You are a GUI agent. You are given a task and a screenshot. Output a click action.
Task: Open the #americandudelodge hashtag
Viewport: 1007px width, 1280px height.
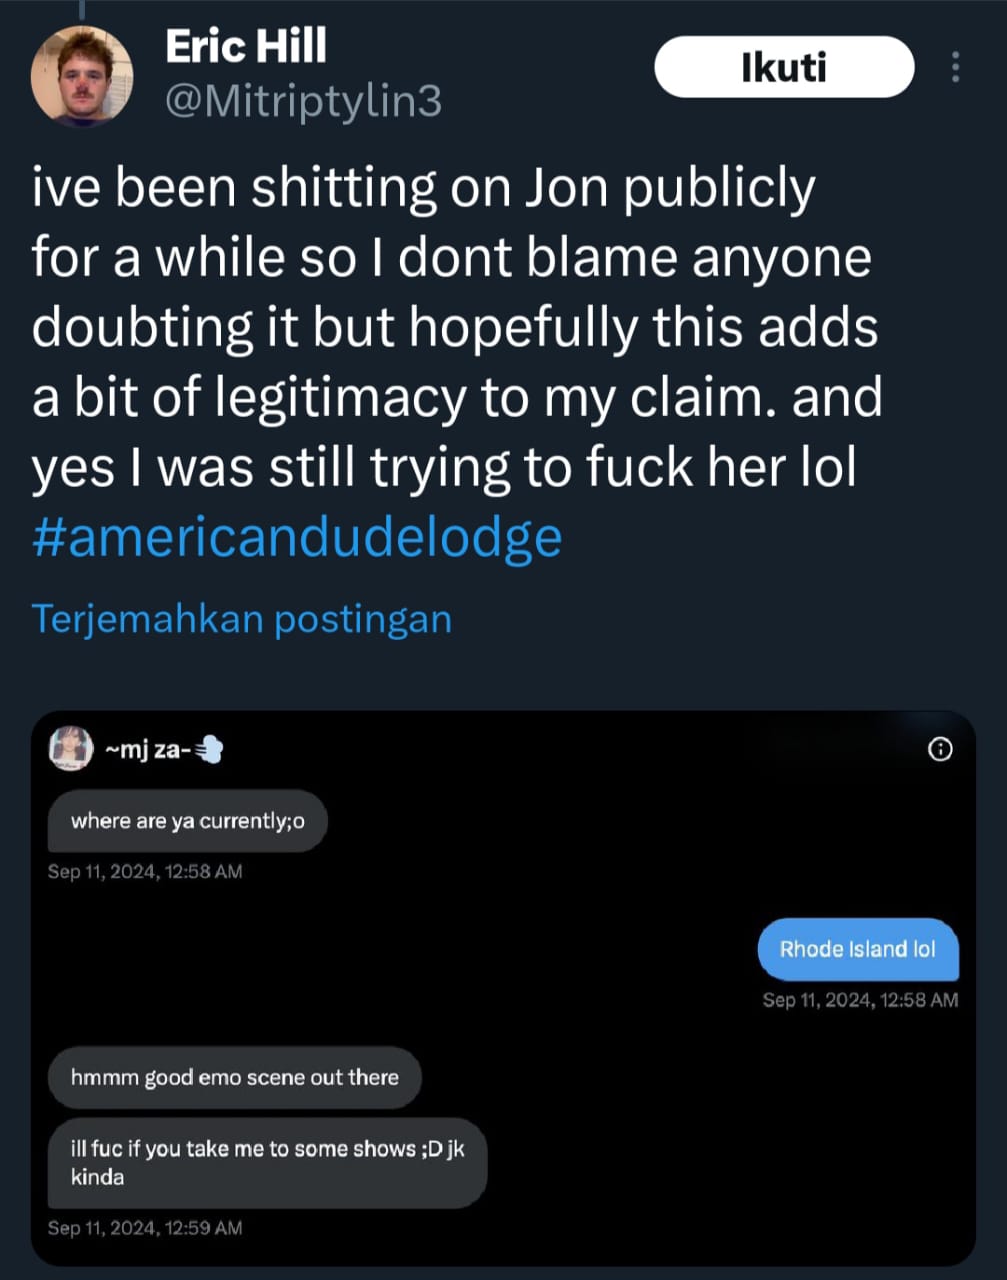coord(297,537)
